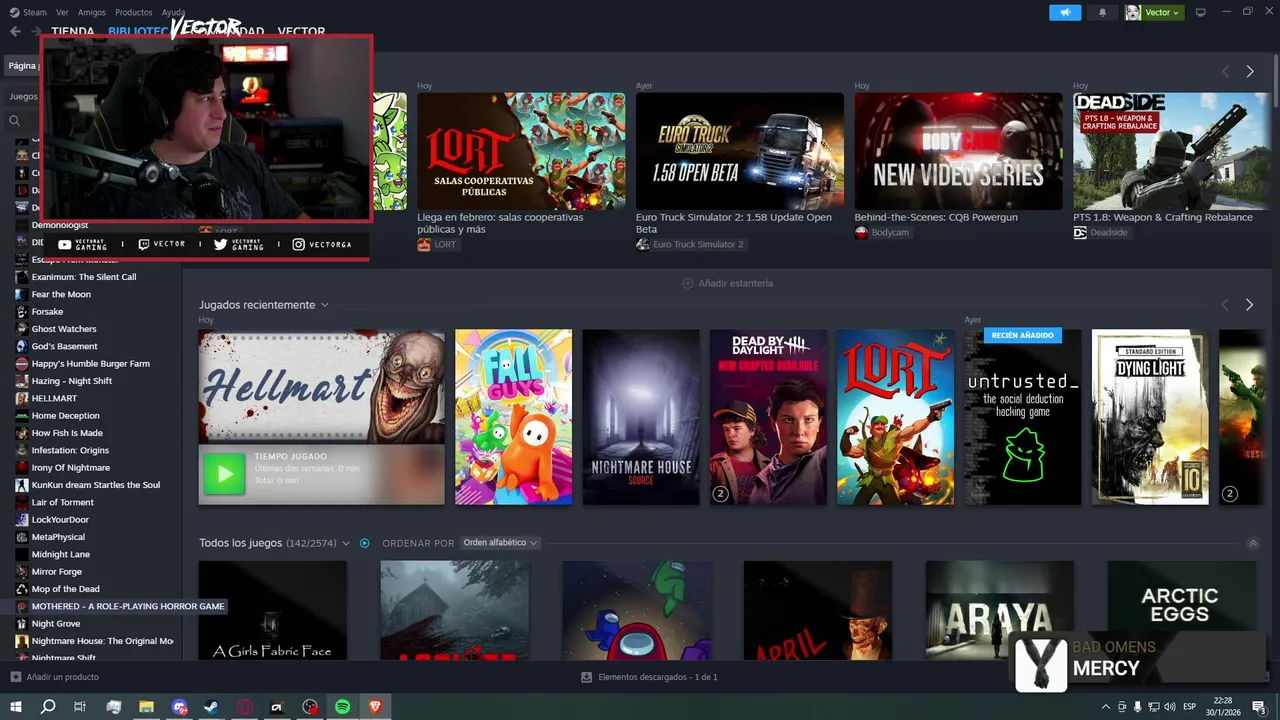Image resolution: width=1280 pixels, height=720 pixels.
Task: Show next recently played games arrow
Action: tap(1249, 304)
